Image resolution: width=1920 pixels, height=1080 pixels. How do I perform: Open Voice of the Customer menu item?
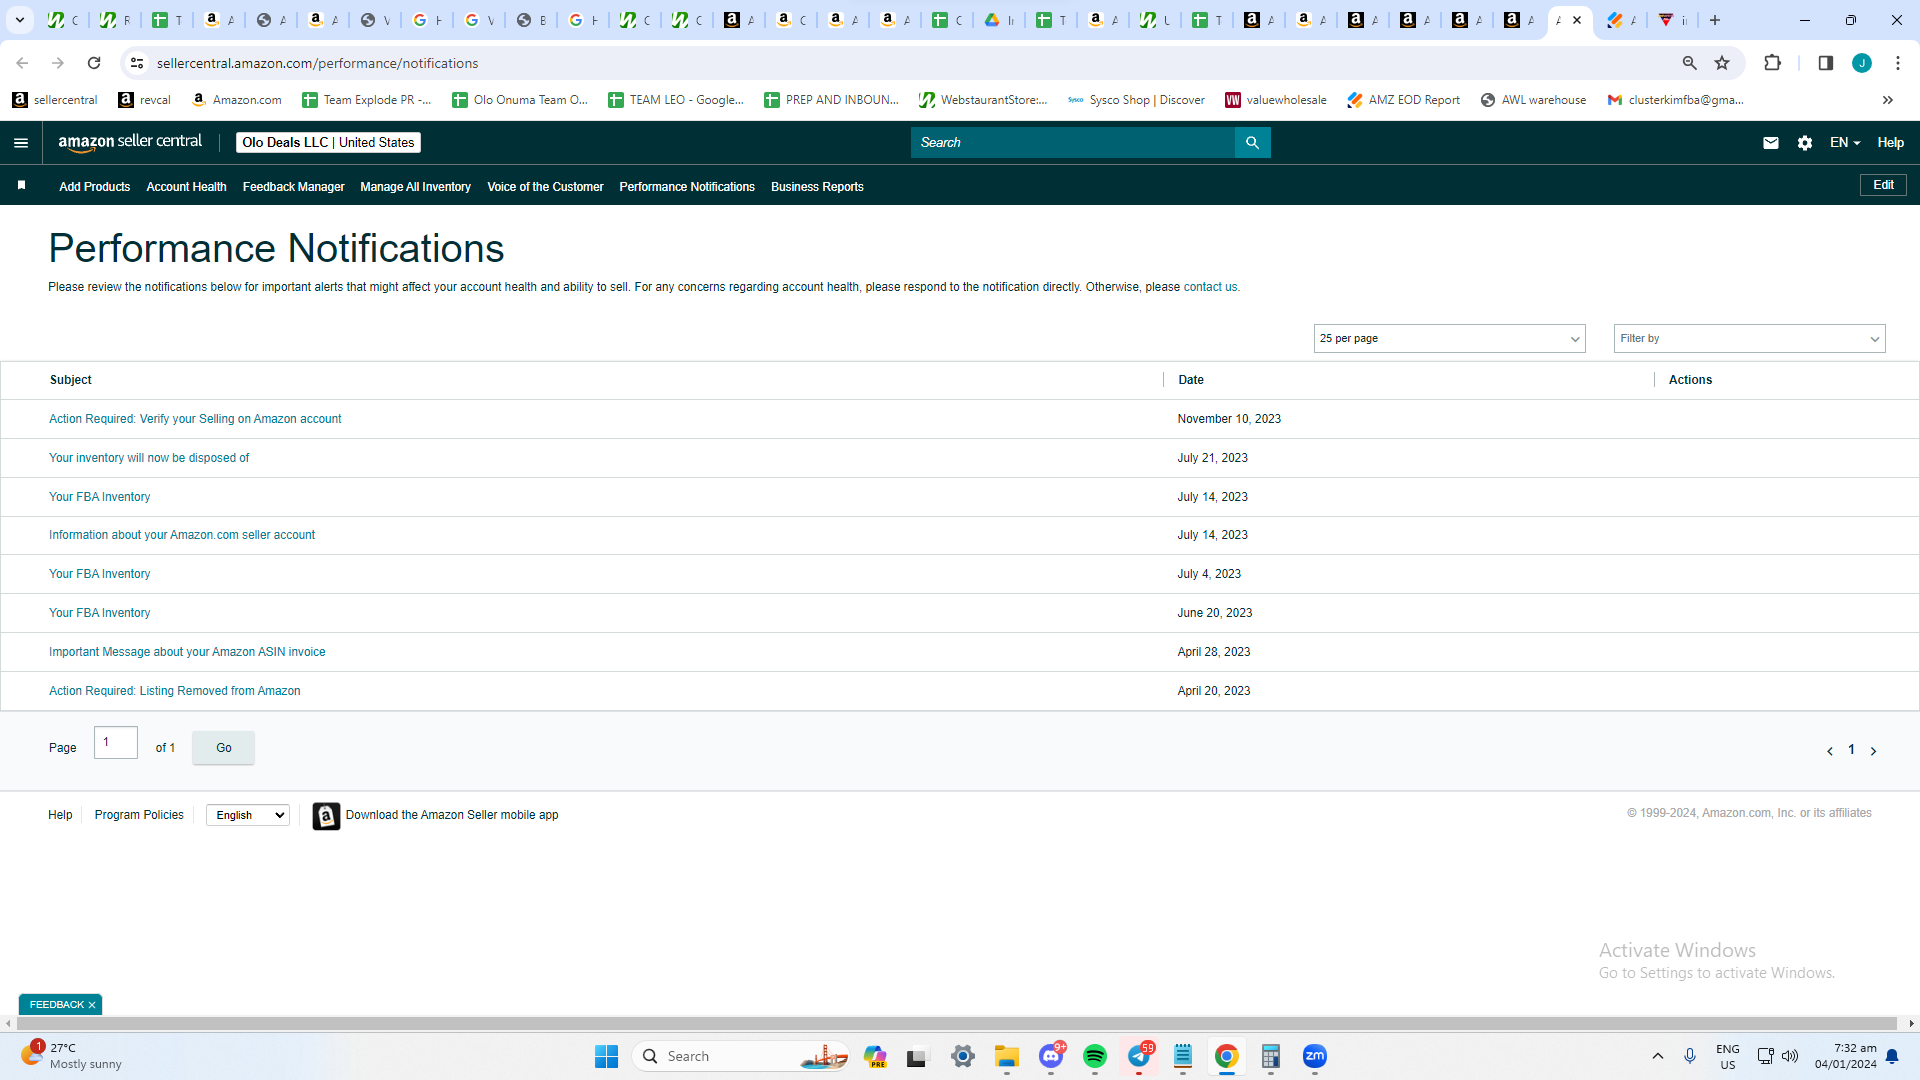(x=545, y=187)
